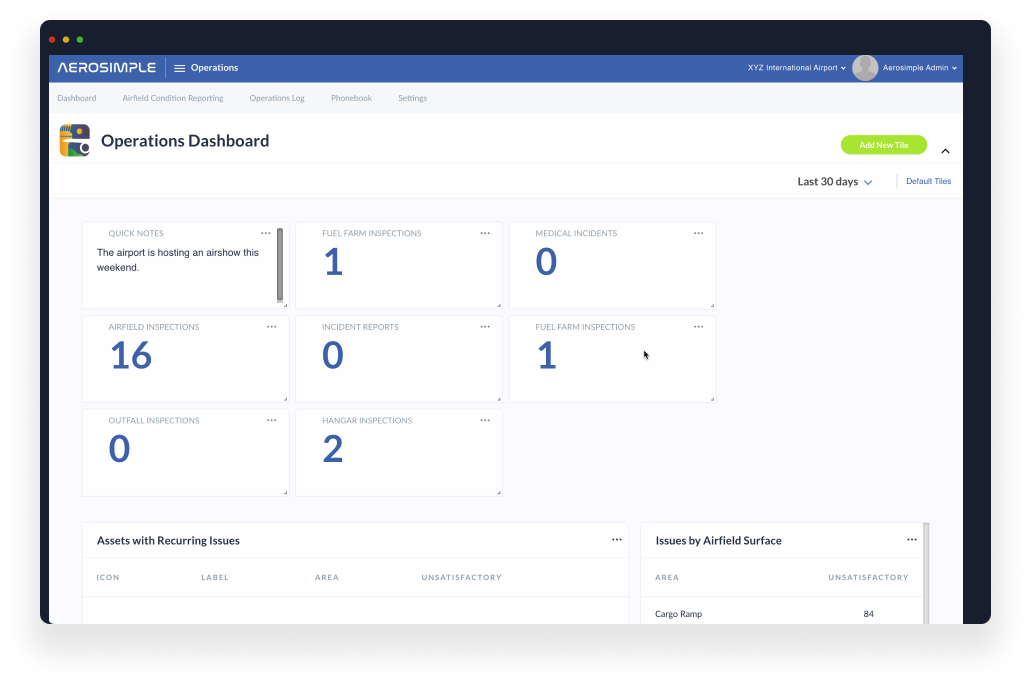Image resolution: width=1031 pixels, height=685 pixels.
Task: Open Hangar Inspections tile options menu
Action: coord(485,420)
